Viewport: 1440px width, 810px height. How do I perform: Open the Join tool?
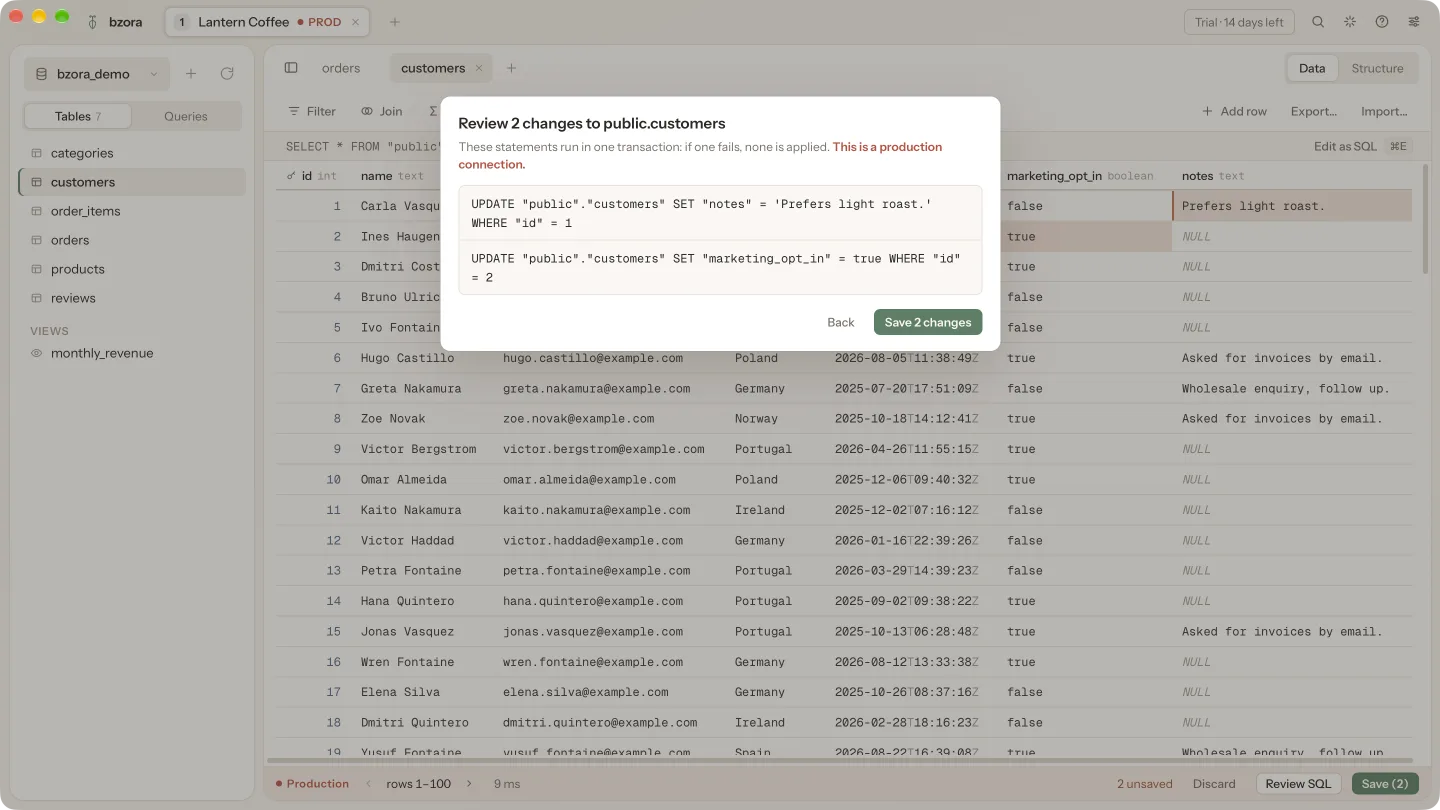pos(382,111)
